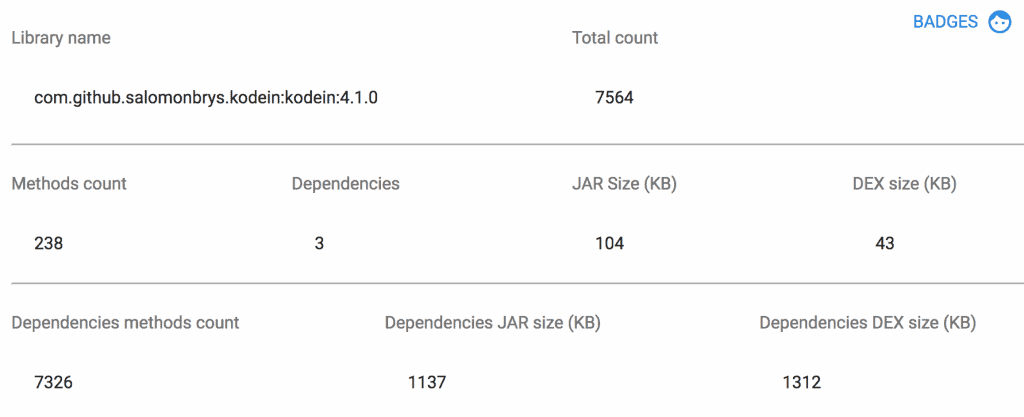Viewport: 1024px width, 417px height.
Task: Click the Dependencies DEX size (KB) label
Action: pyautogui.click(x=867, y=322)
